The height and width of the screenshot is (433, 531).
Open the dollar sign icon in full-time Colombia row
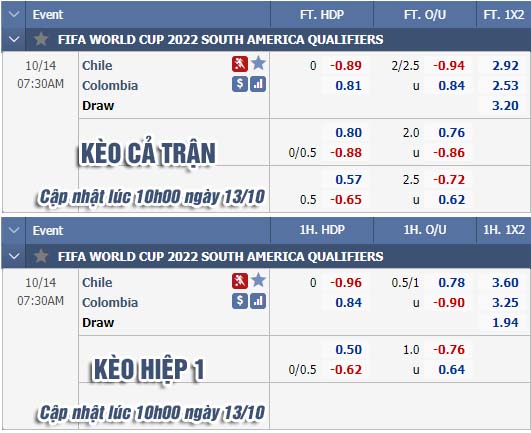click(x=240, y=84)
